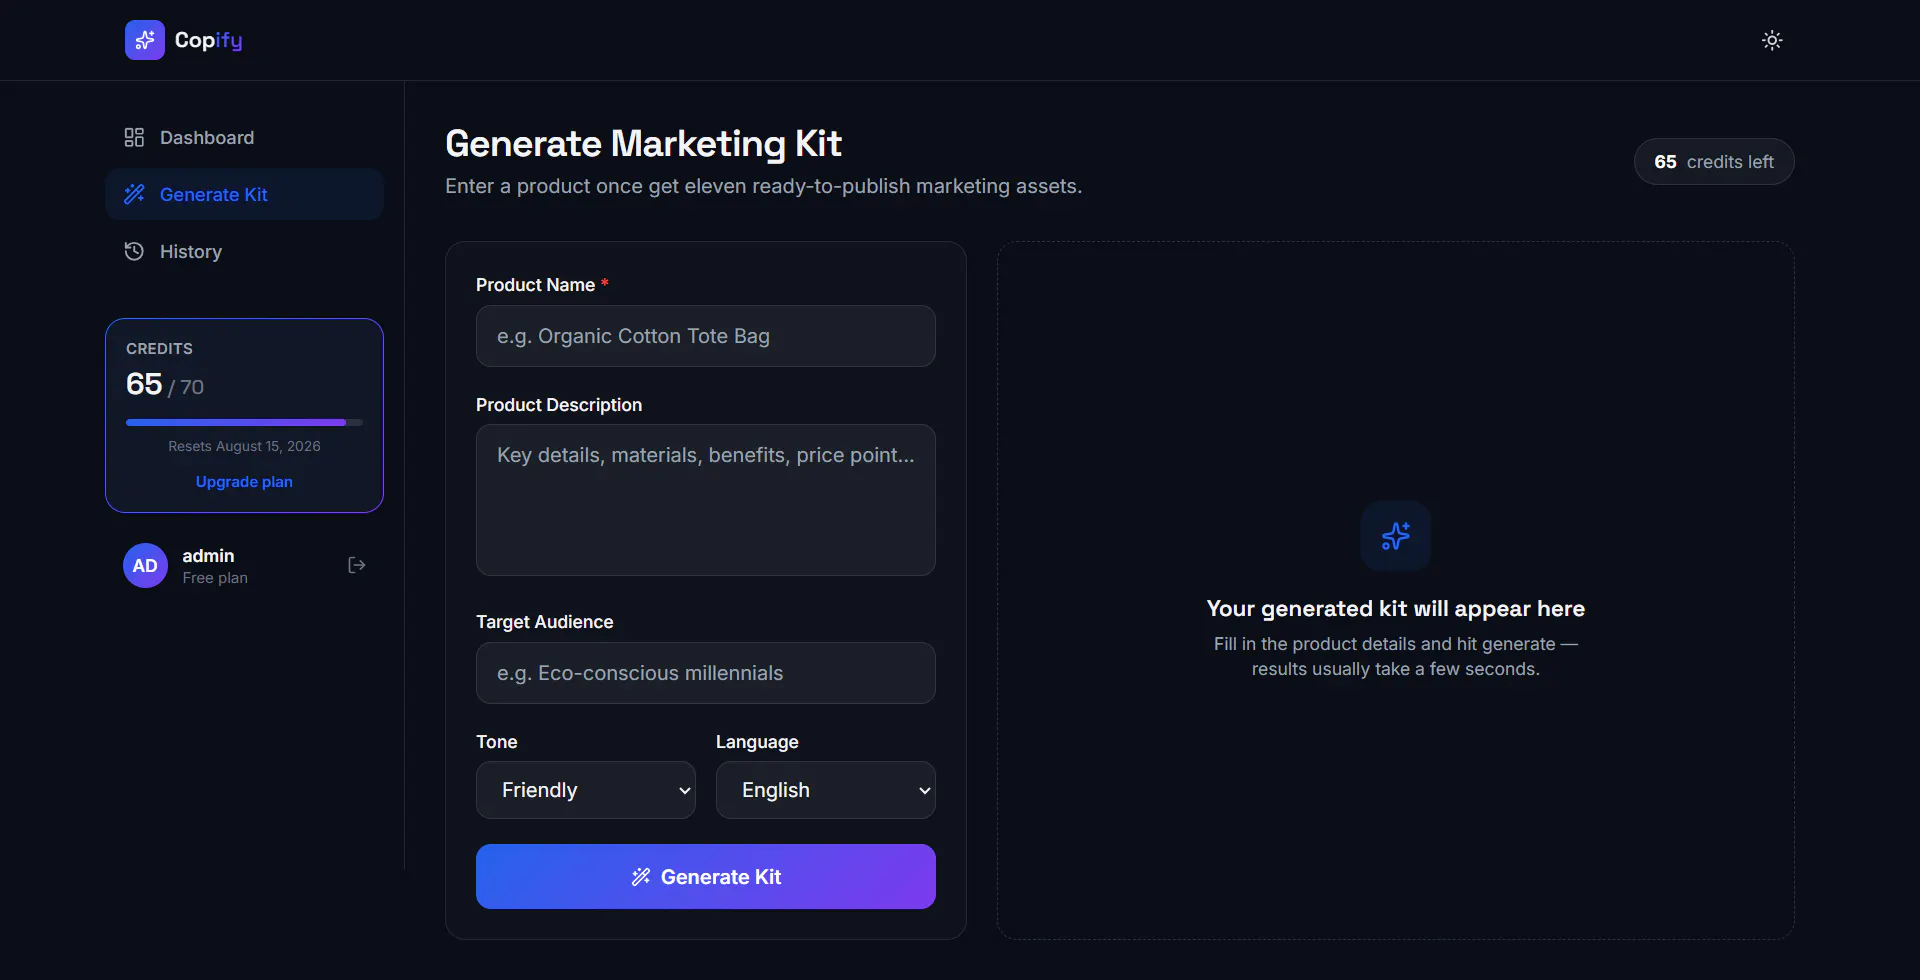
Task: Click the gradient Generate Kit button
Action: 706,876
